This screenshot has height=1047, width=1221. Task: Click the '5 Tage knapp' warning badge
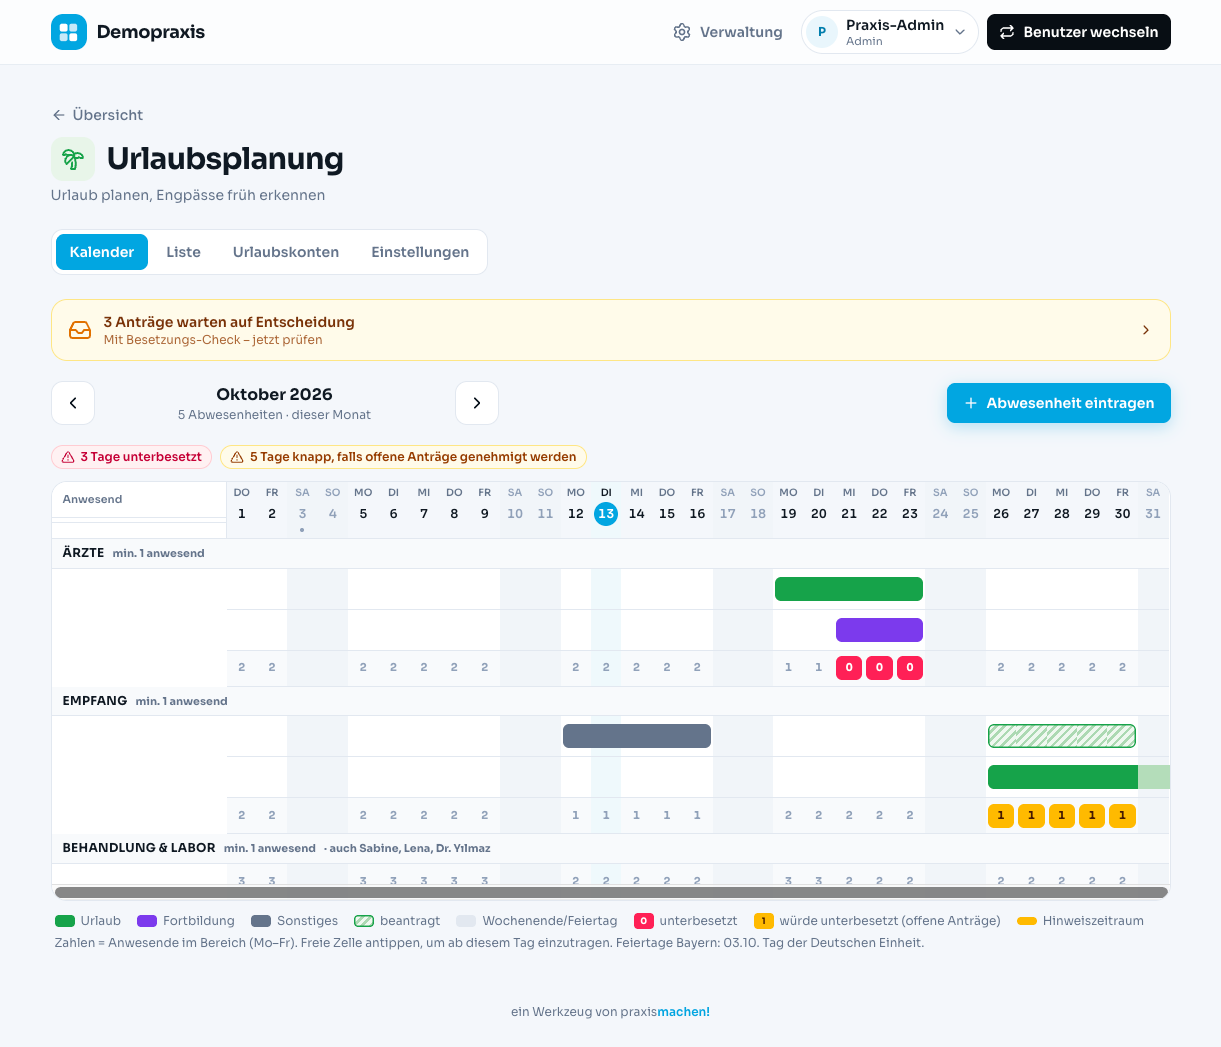[x=403, y=457]
